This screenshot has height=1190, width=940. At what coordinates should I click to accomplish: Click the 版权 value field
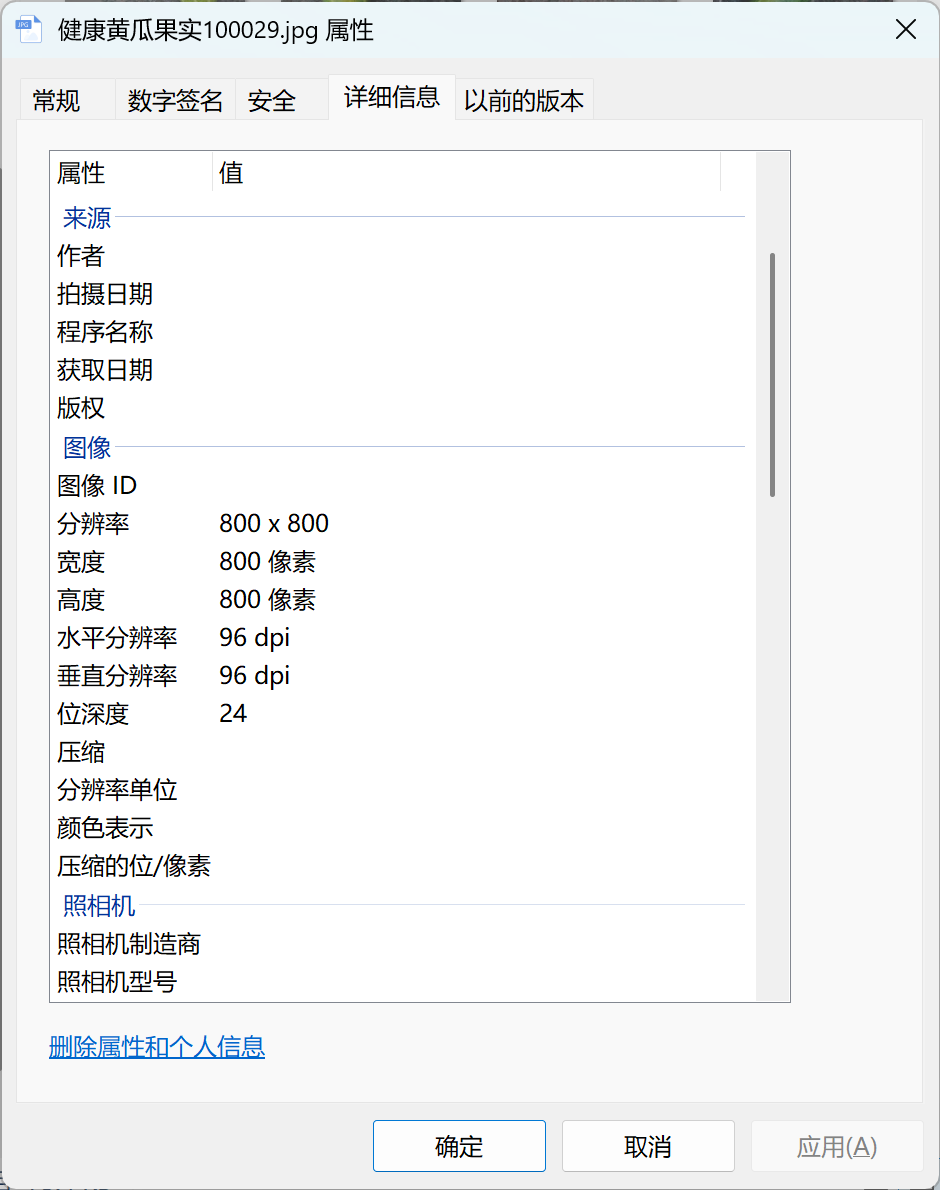[x=400, y=409]
